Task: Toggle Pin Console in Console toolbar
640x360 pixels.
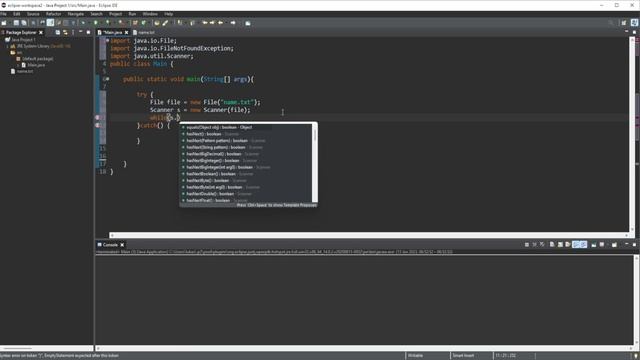Action: click(x=594, y=244)
